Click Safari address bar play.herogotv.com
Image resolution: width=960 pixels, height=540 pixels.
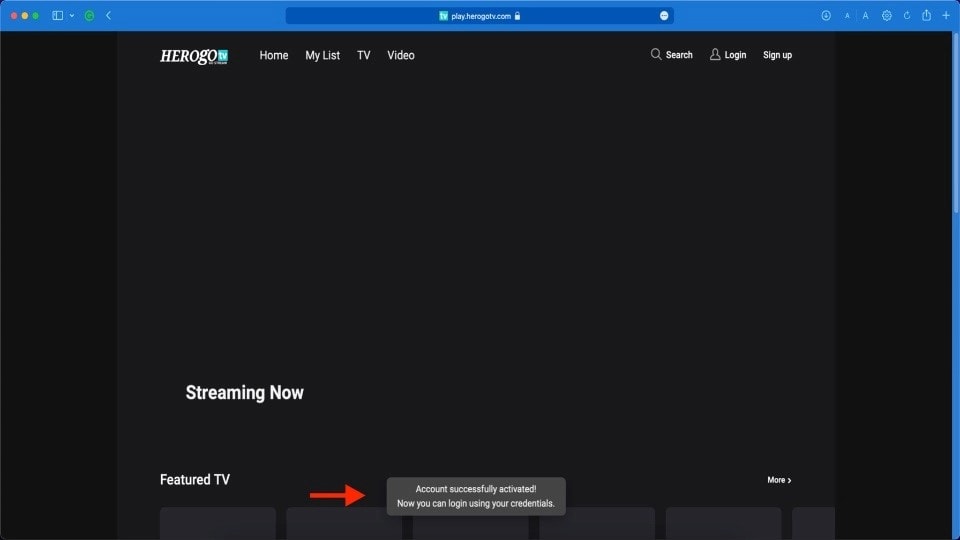click(479, 16)
